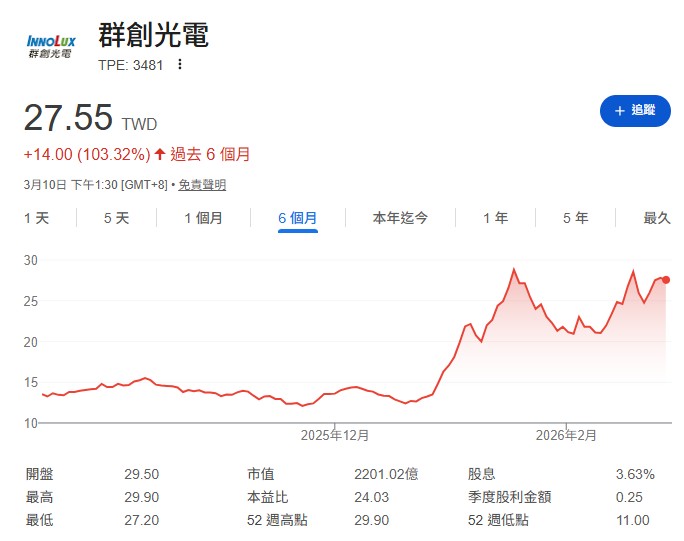Select the 6 個月 chart range tab

pos(298,218)
